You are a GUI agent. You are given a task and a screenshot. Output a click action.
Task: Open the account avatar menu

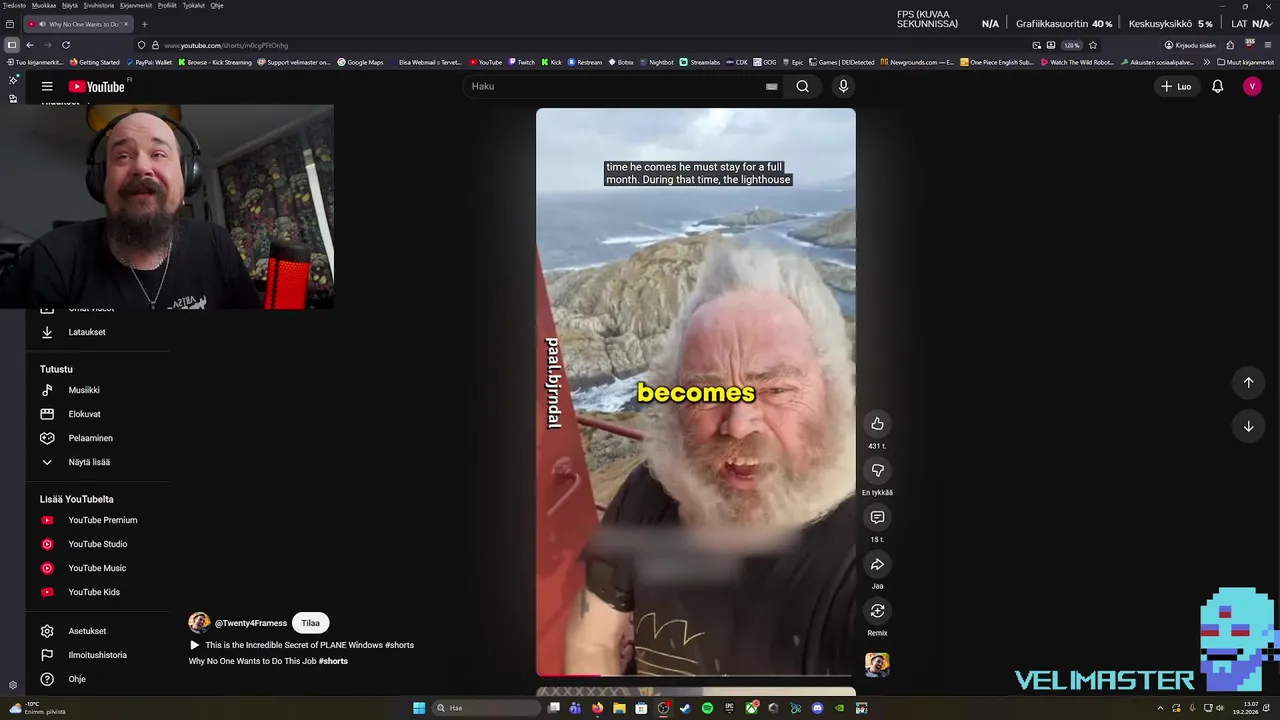(x=1252, y=86)
